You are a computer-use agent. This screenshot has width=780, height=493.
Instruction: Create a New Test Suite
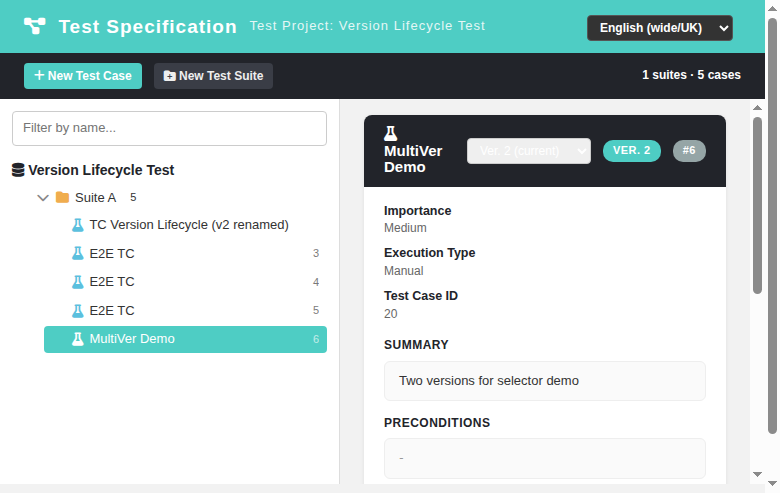213,76
